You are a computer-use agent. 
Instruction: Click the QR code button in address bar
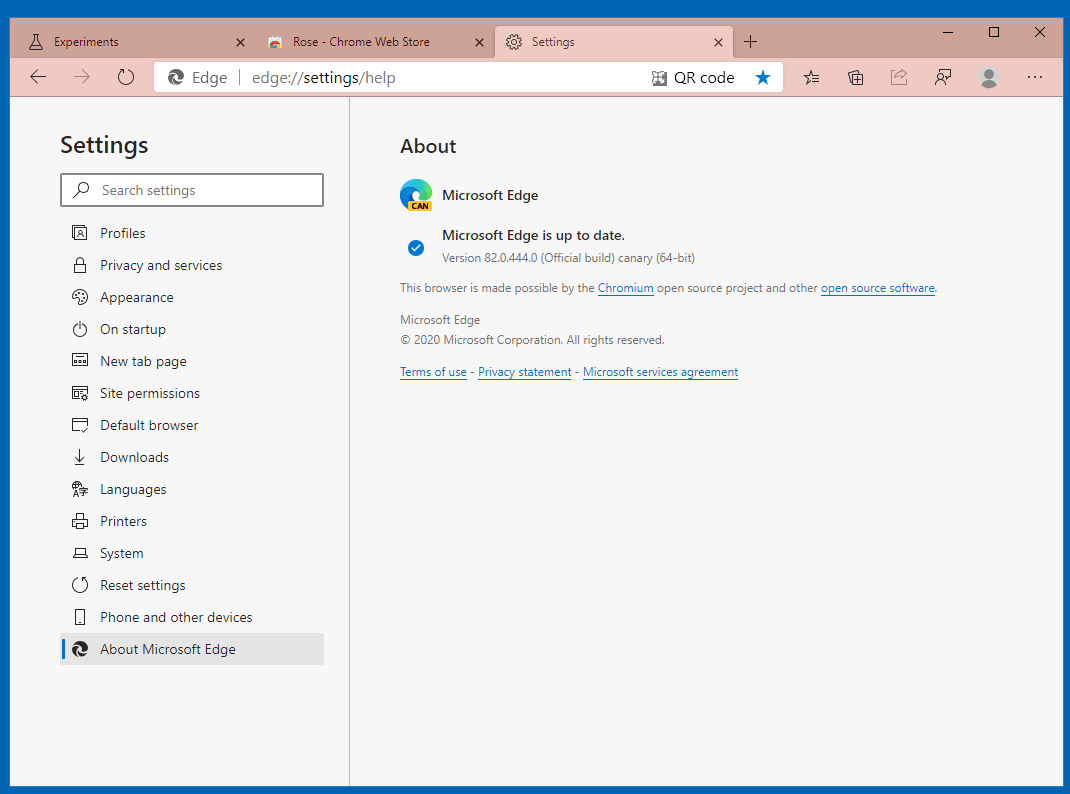click(693, 78)
